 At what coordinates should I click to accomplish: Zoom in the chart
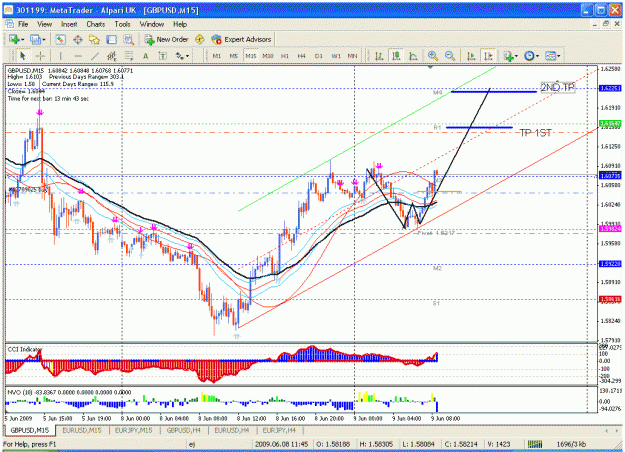click(432, 56)
